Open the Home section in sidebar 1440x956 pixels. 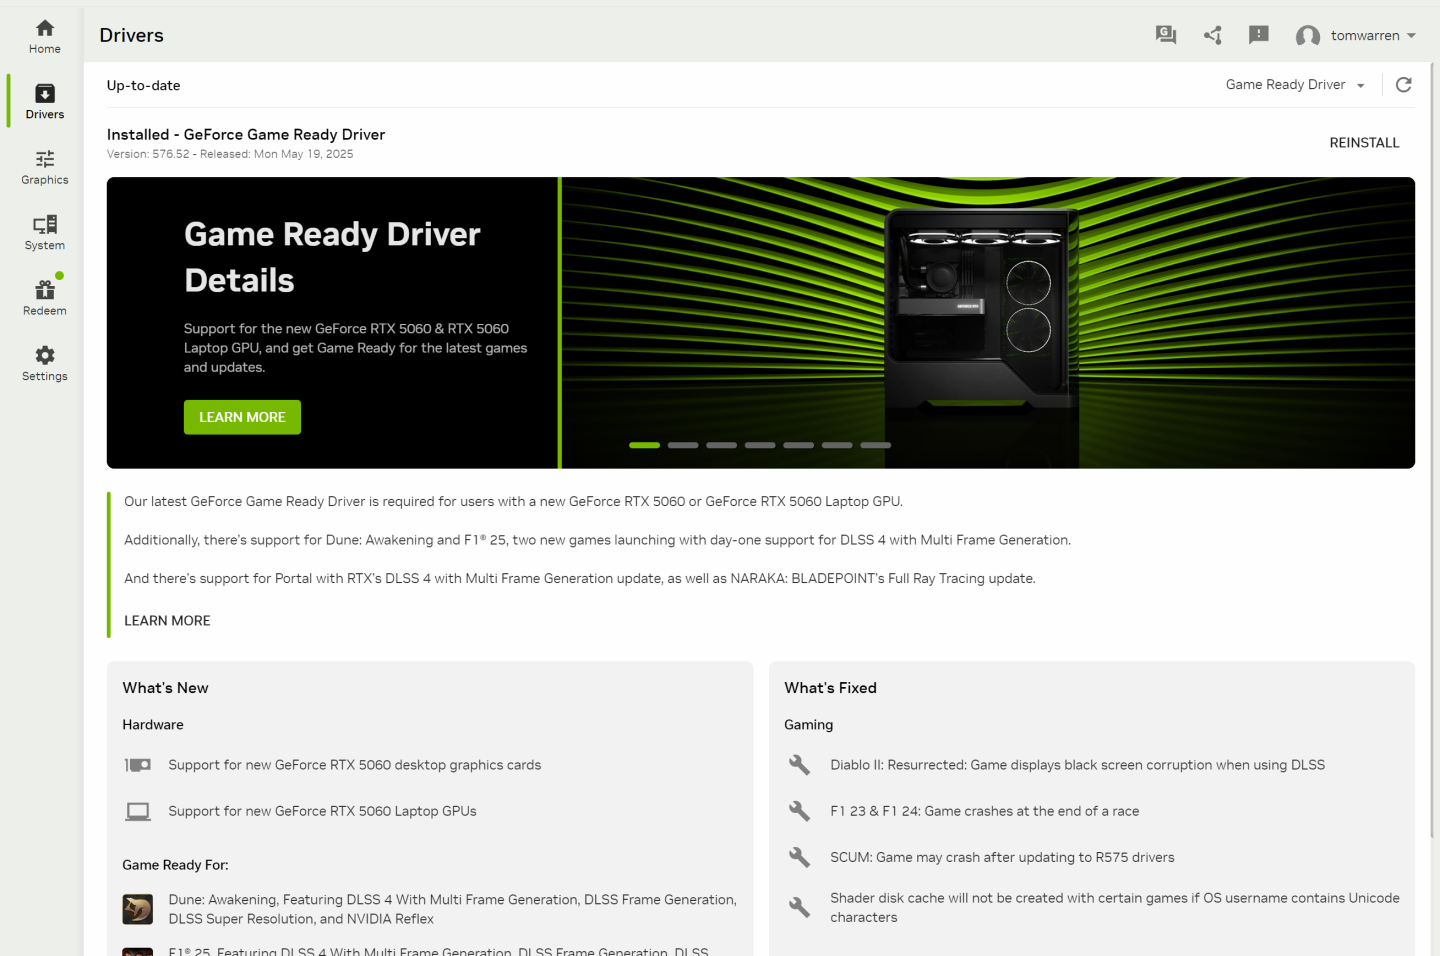pyautogui.click(x=44, y=37)
